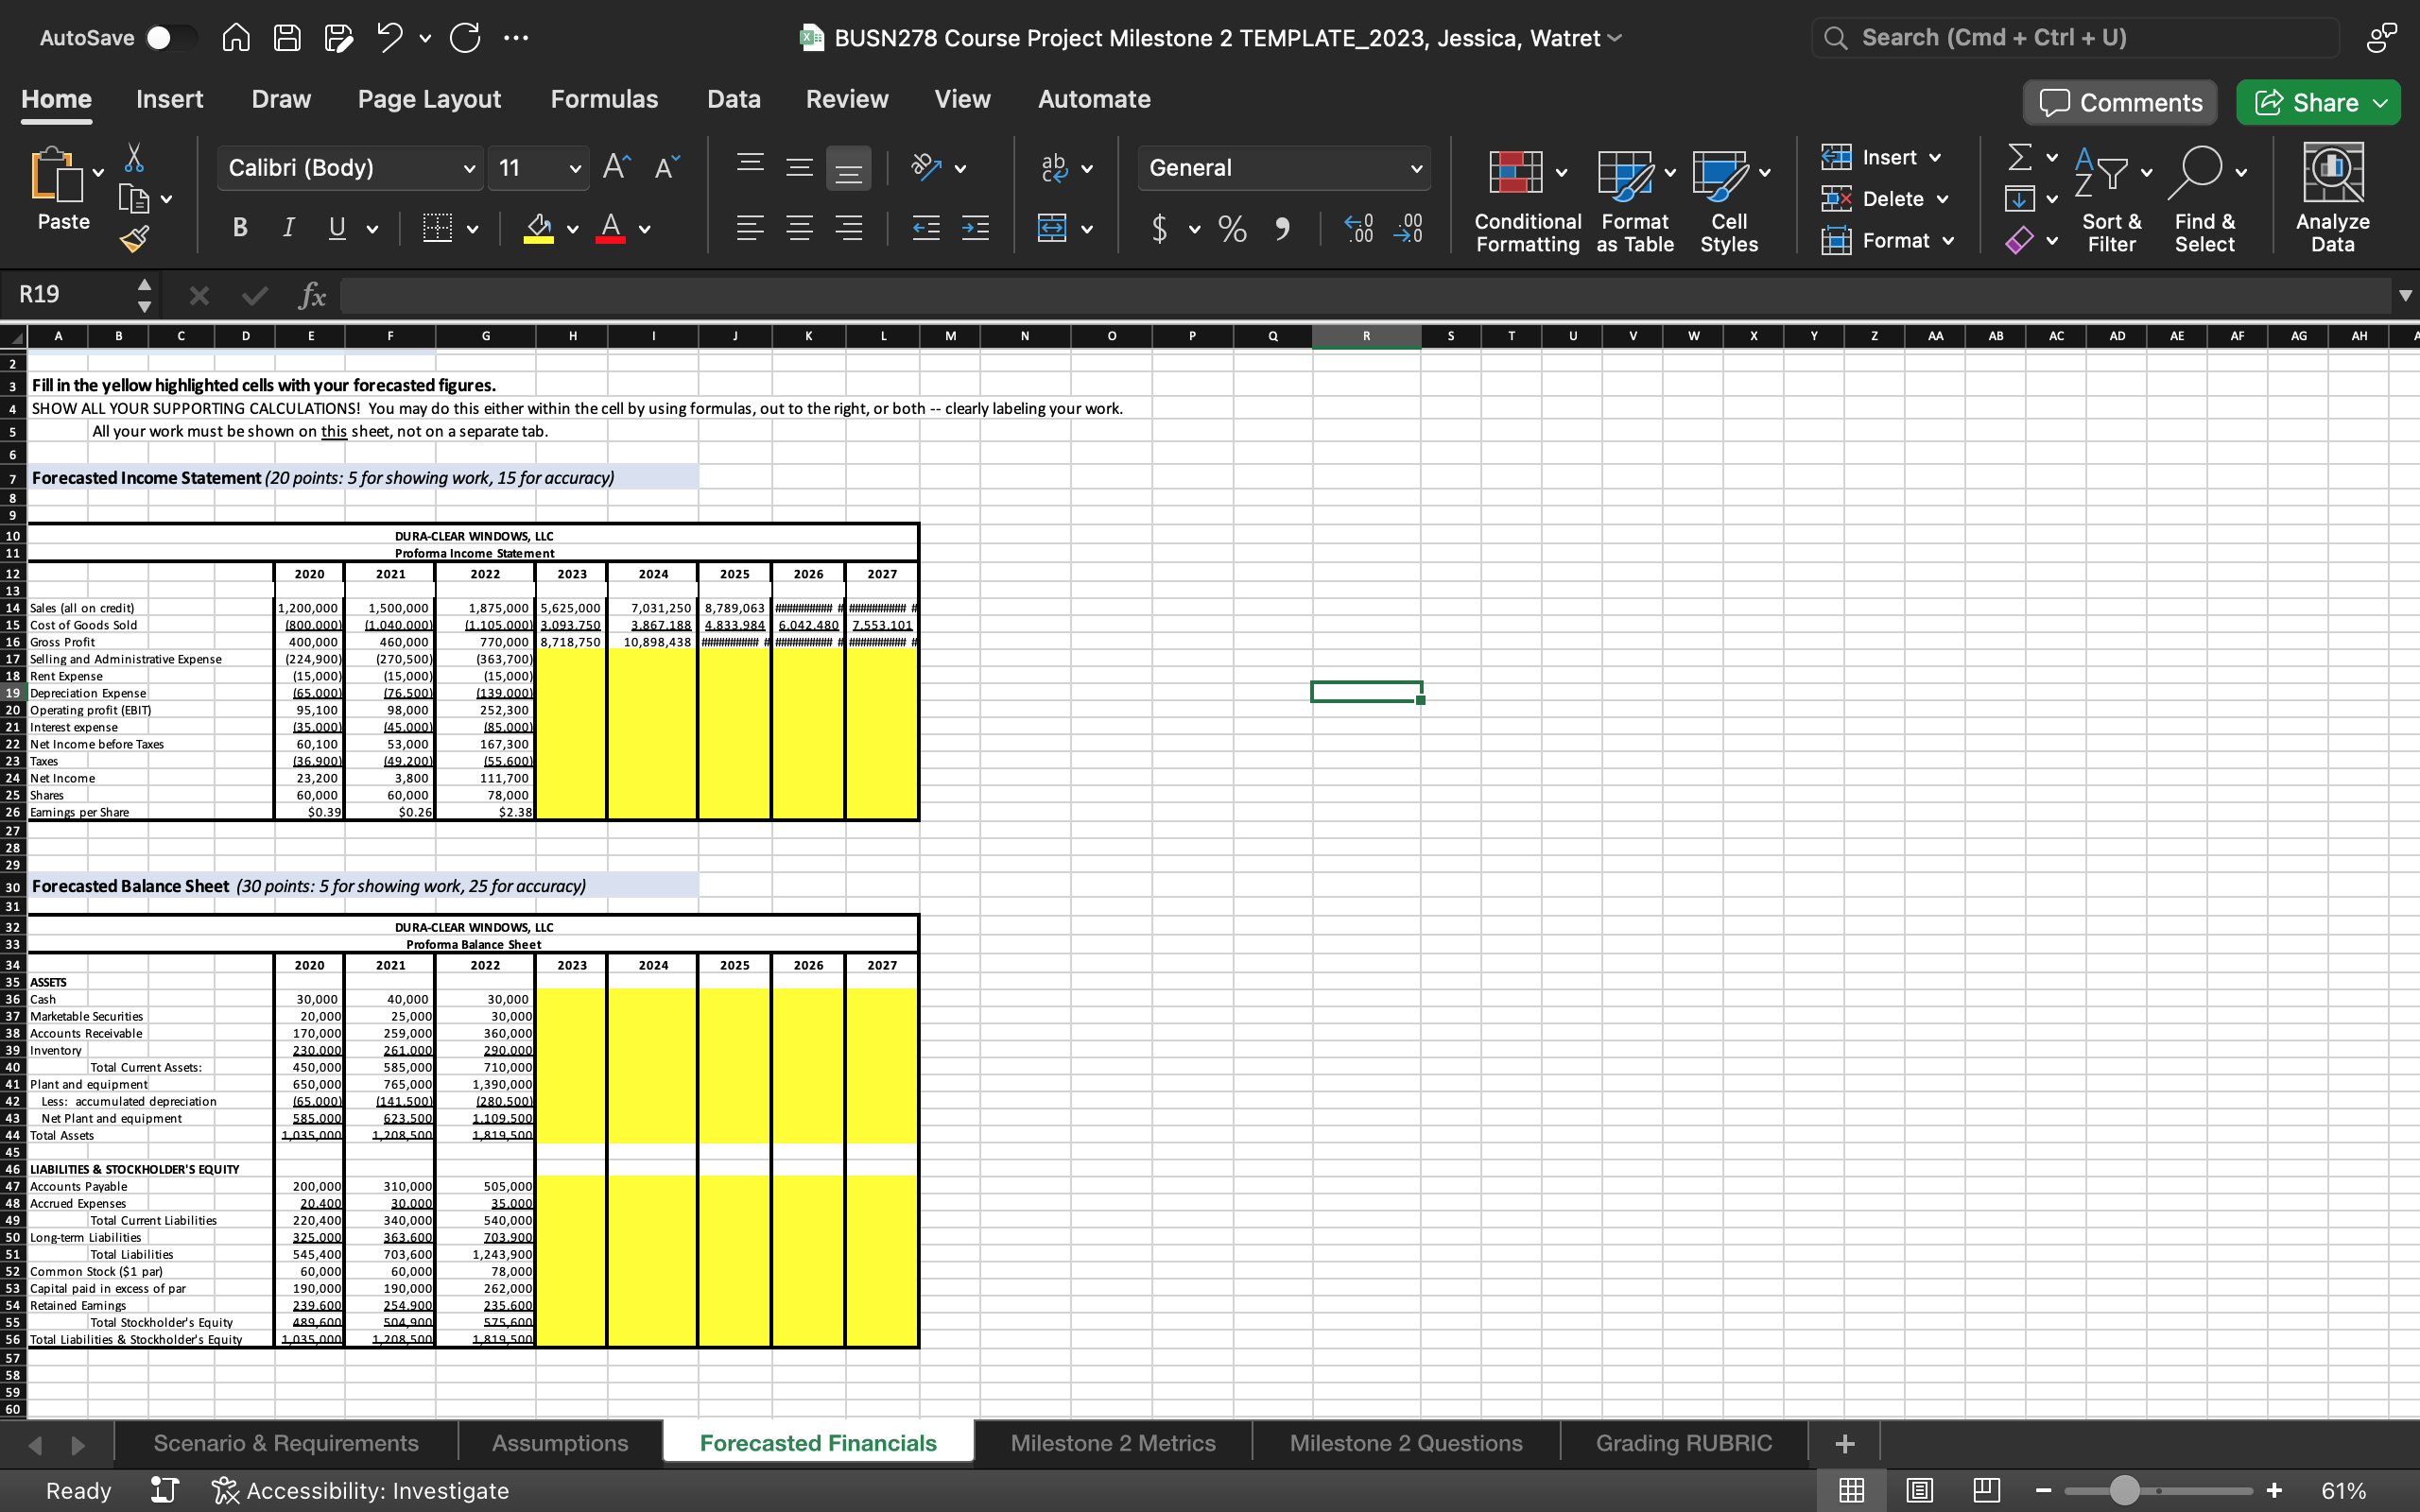Click the Wrap Text icon
Viewport: 2420px width, 1512px height.
coord(1054,167)
